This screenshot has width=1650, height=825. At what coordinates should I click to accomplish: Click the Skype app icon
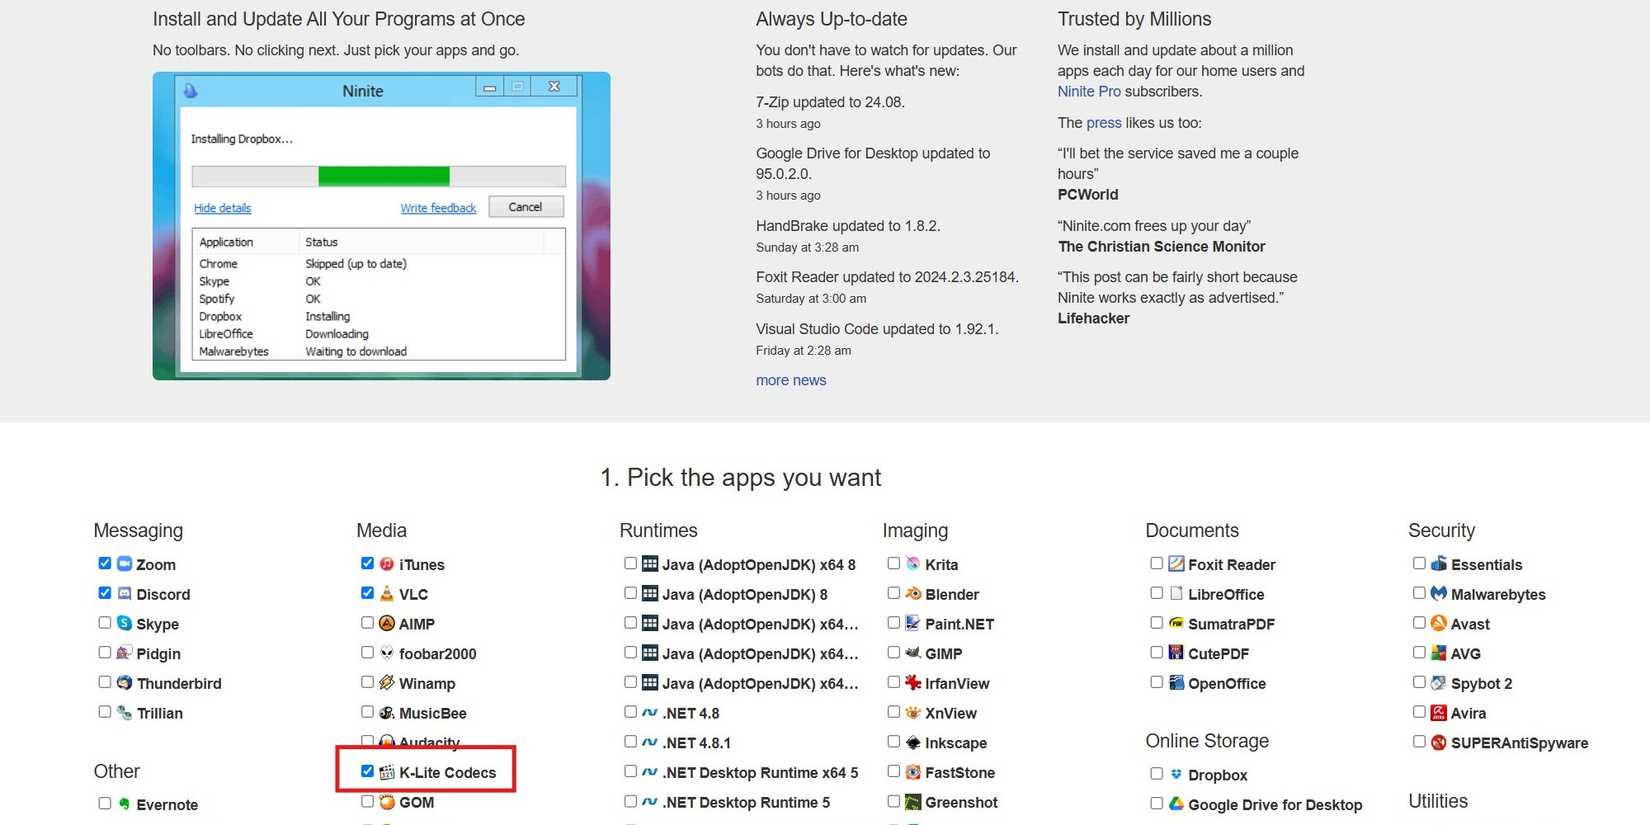[x=125, y=623]
